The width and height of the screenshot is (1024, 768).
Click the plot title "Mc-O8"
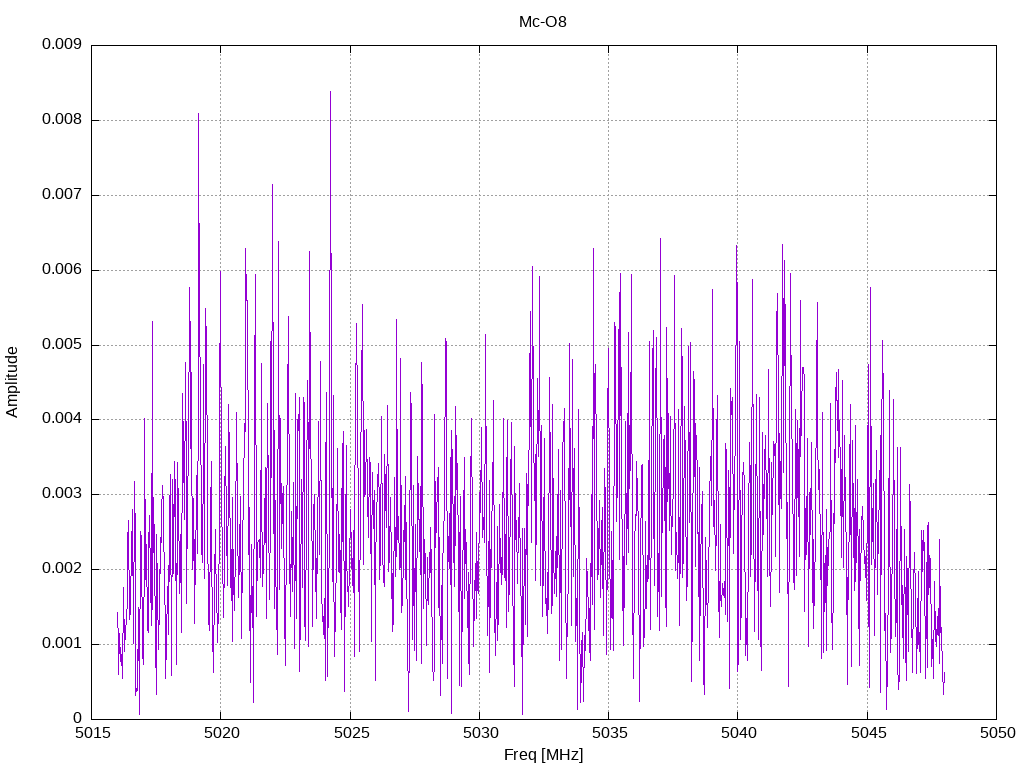543,22
